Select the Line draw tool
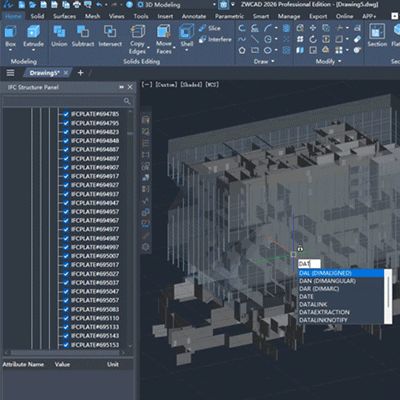 point(255,39)
